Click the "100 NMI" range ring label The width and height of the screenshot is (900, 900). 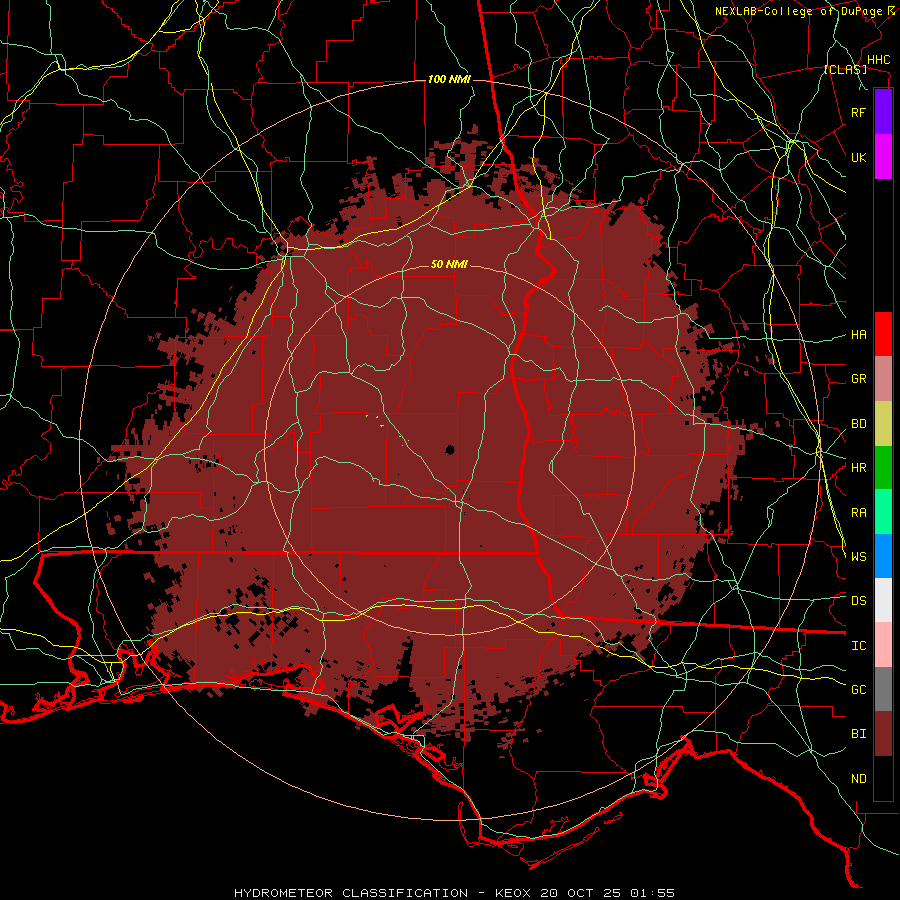click(x=449, y=79)
